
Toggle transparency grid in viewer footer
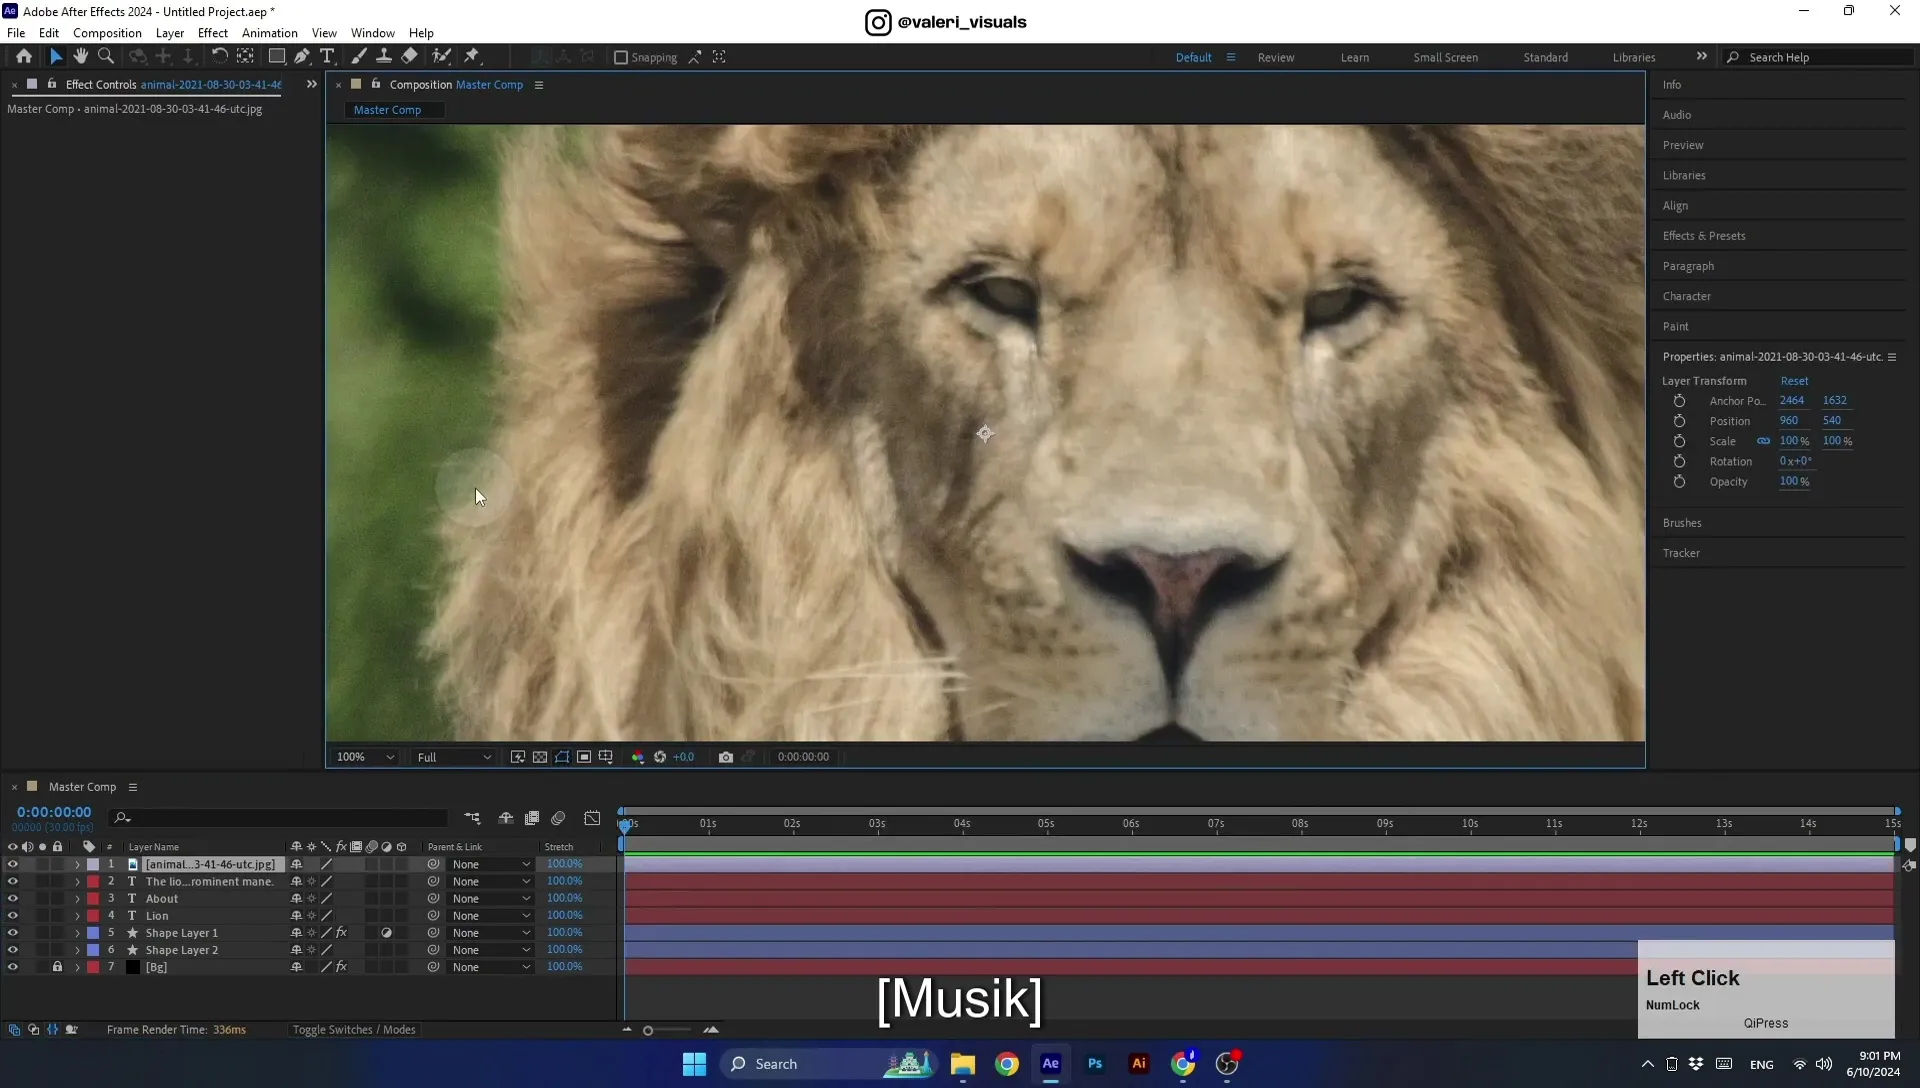click(x=540, y=757)
